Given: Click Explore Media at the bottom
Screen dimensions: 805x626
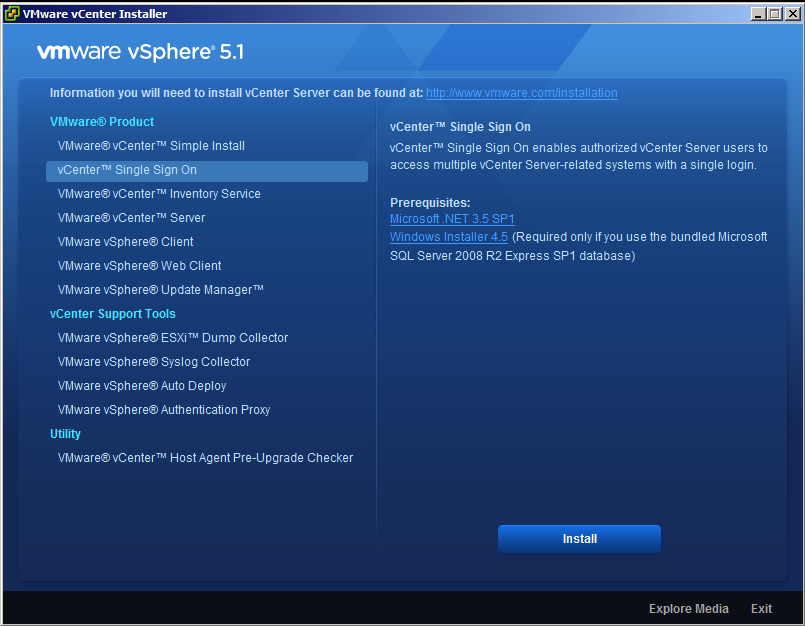Looking at the screenshot, I should pos(688,609).
